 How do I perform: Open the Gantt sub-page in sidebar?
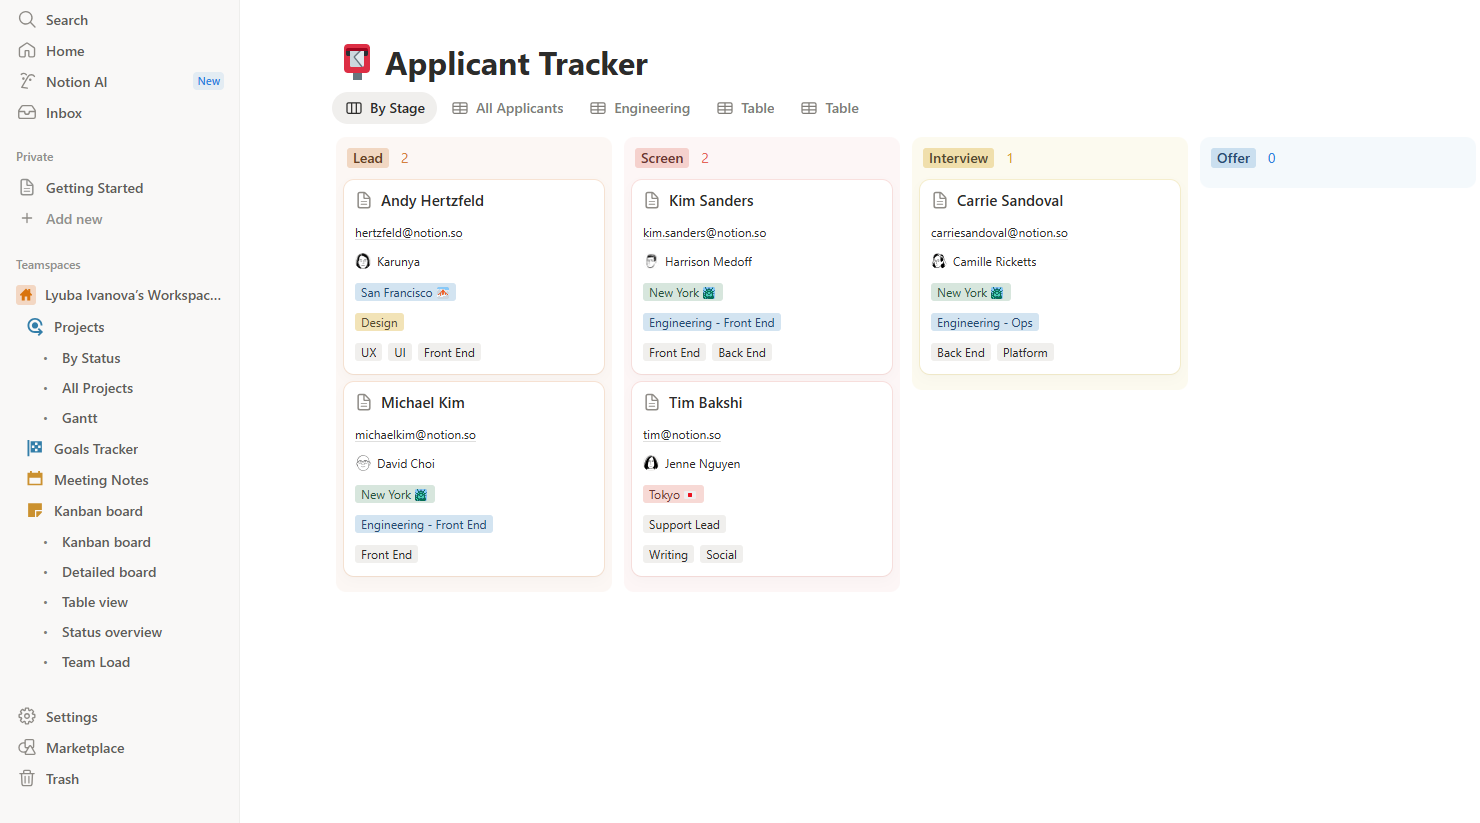coord(79,418)
